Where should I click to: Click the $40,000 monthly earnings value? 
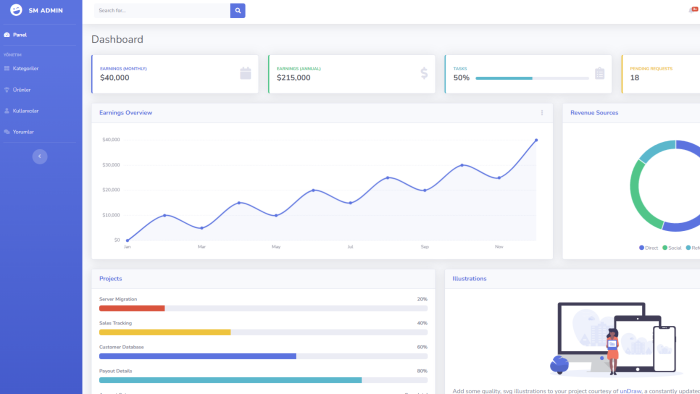click(x=115, y=78)
